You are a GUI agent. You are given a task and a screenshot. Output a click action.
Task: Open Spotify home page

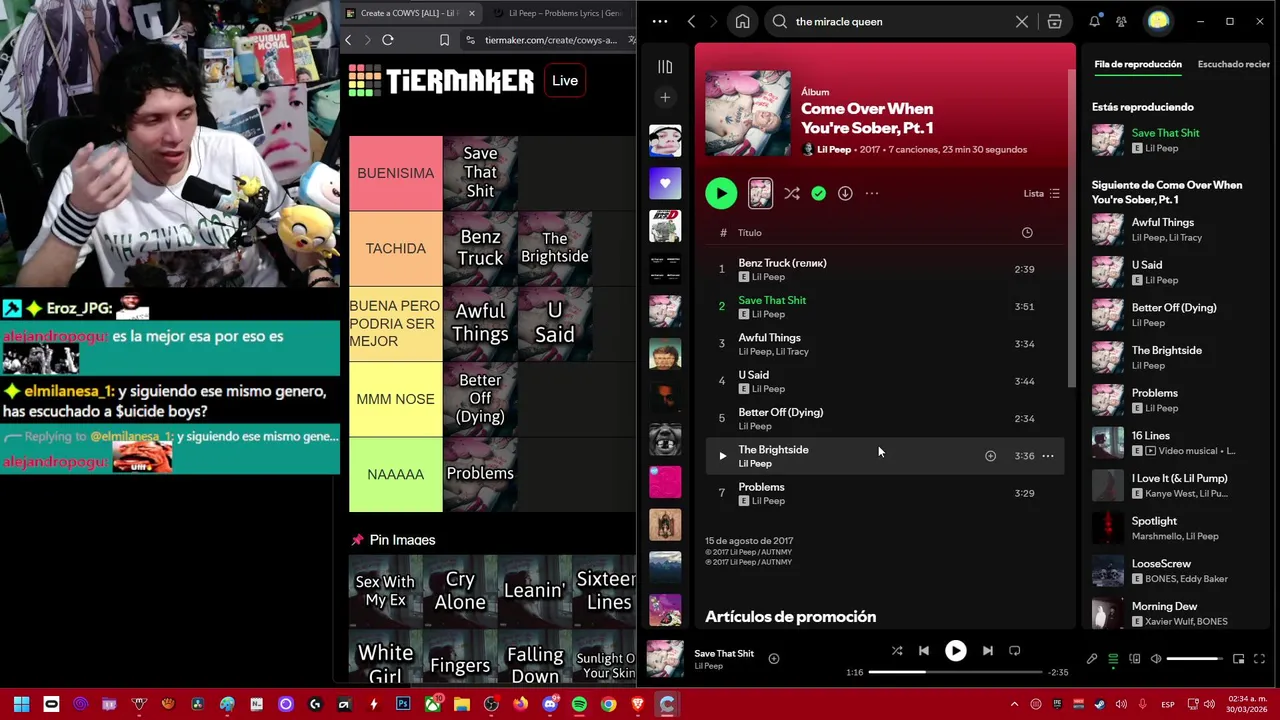742,21
